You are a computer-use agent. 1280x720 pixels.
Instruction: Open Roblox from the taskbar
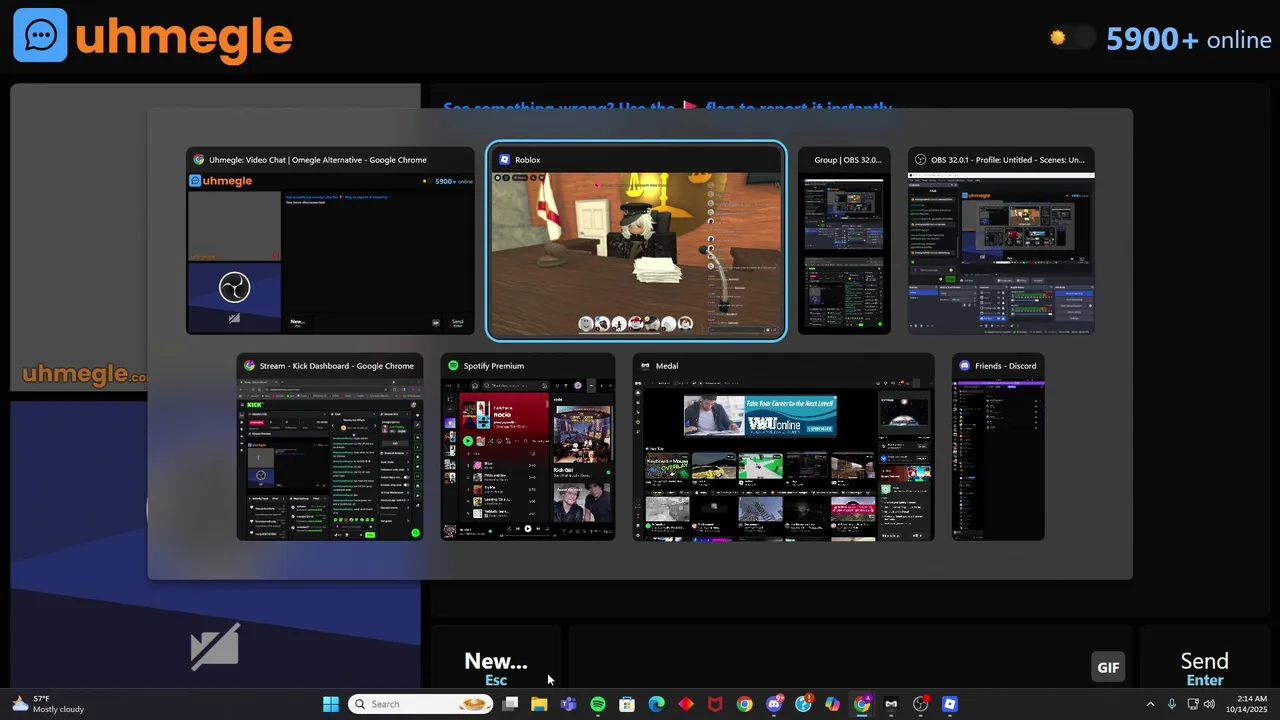[950, 704]
